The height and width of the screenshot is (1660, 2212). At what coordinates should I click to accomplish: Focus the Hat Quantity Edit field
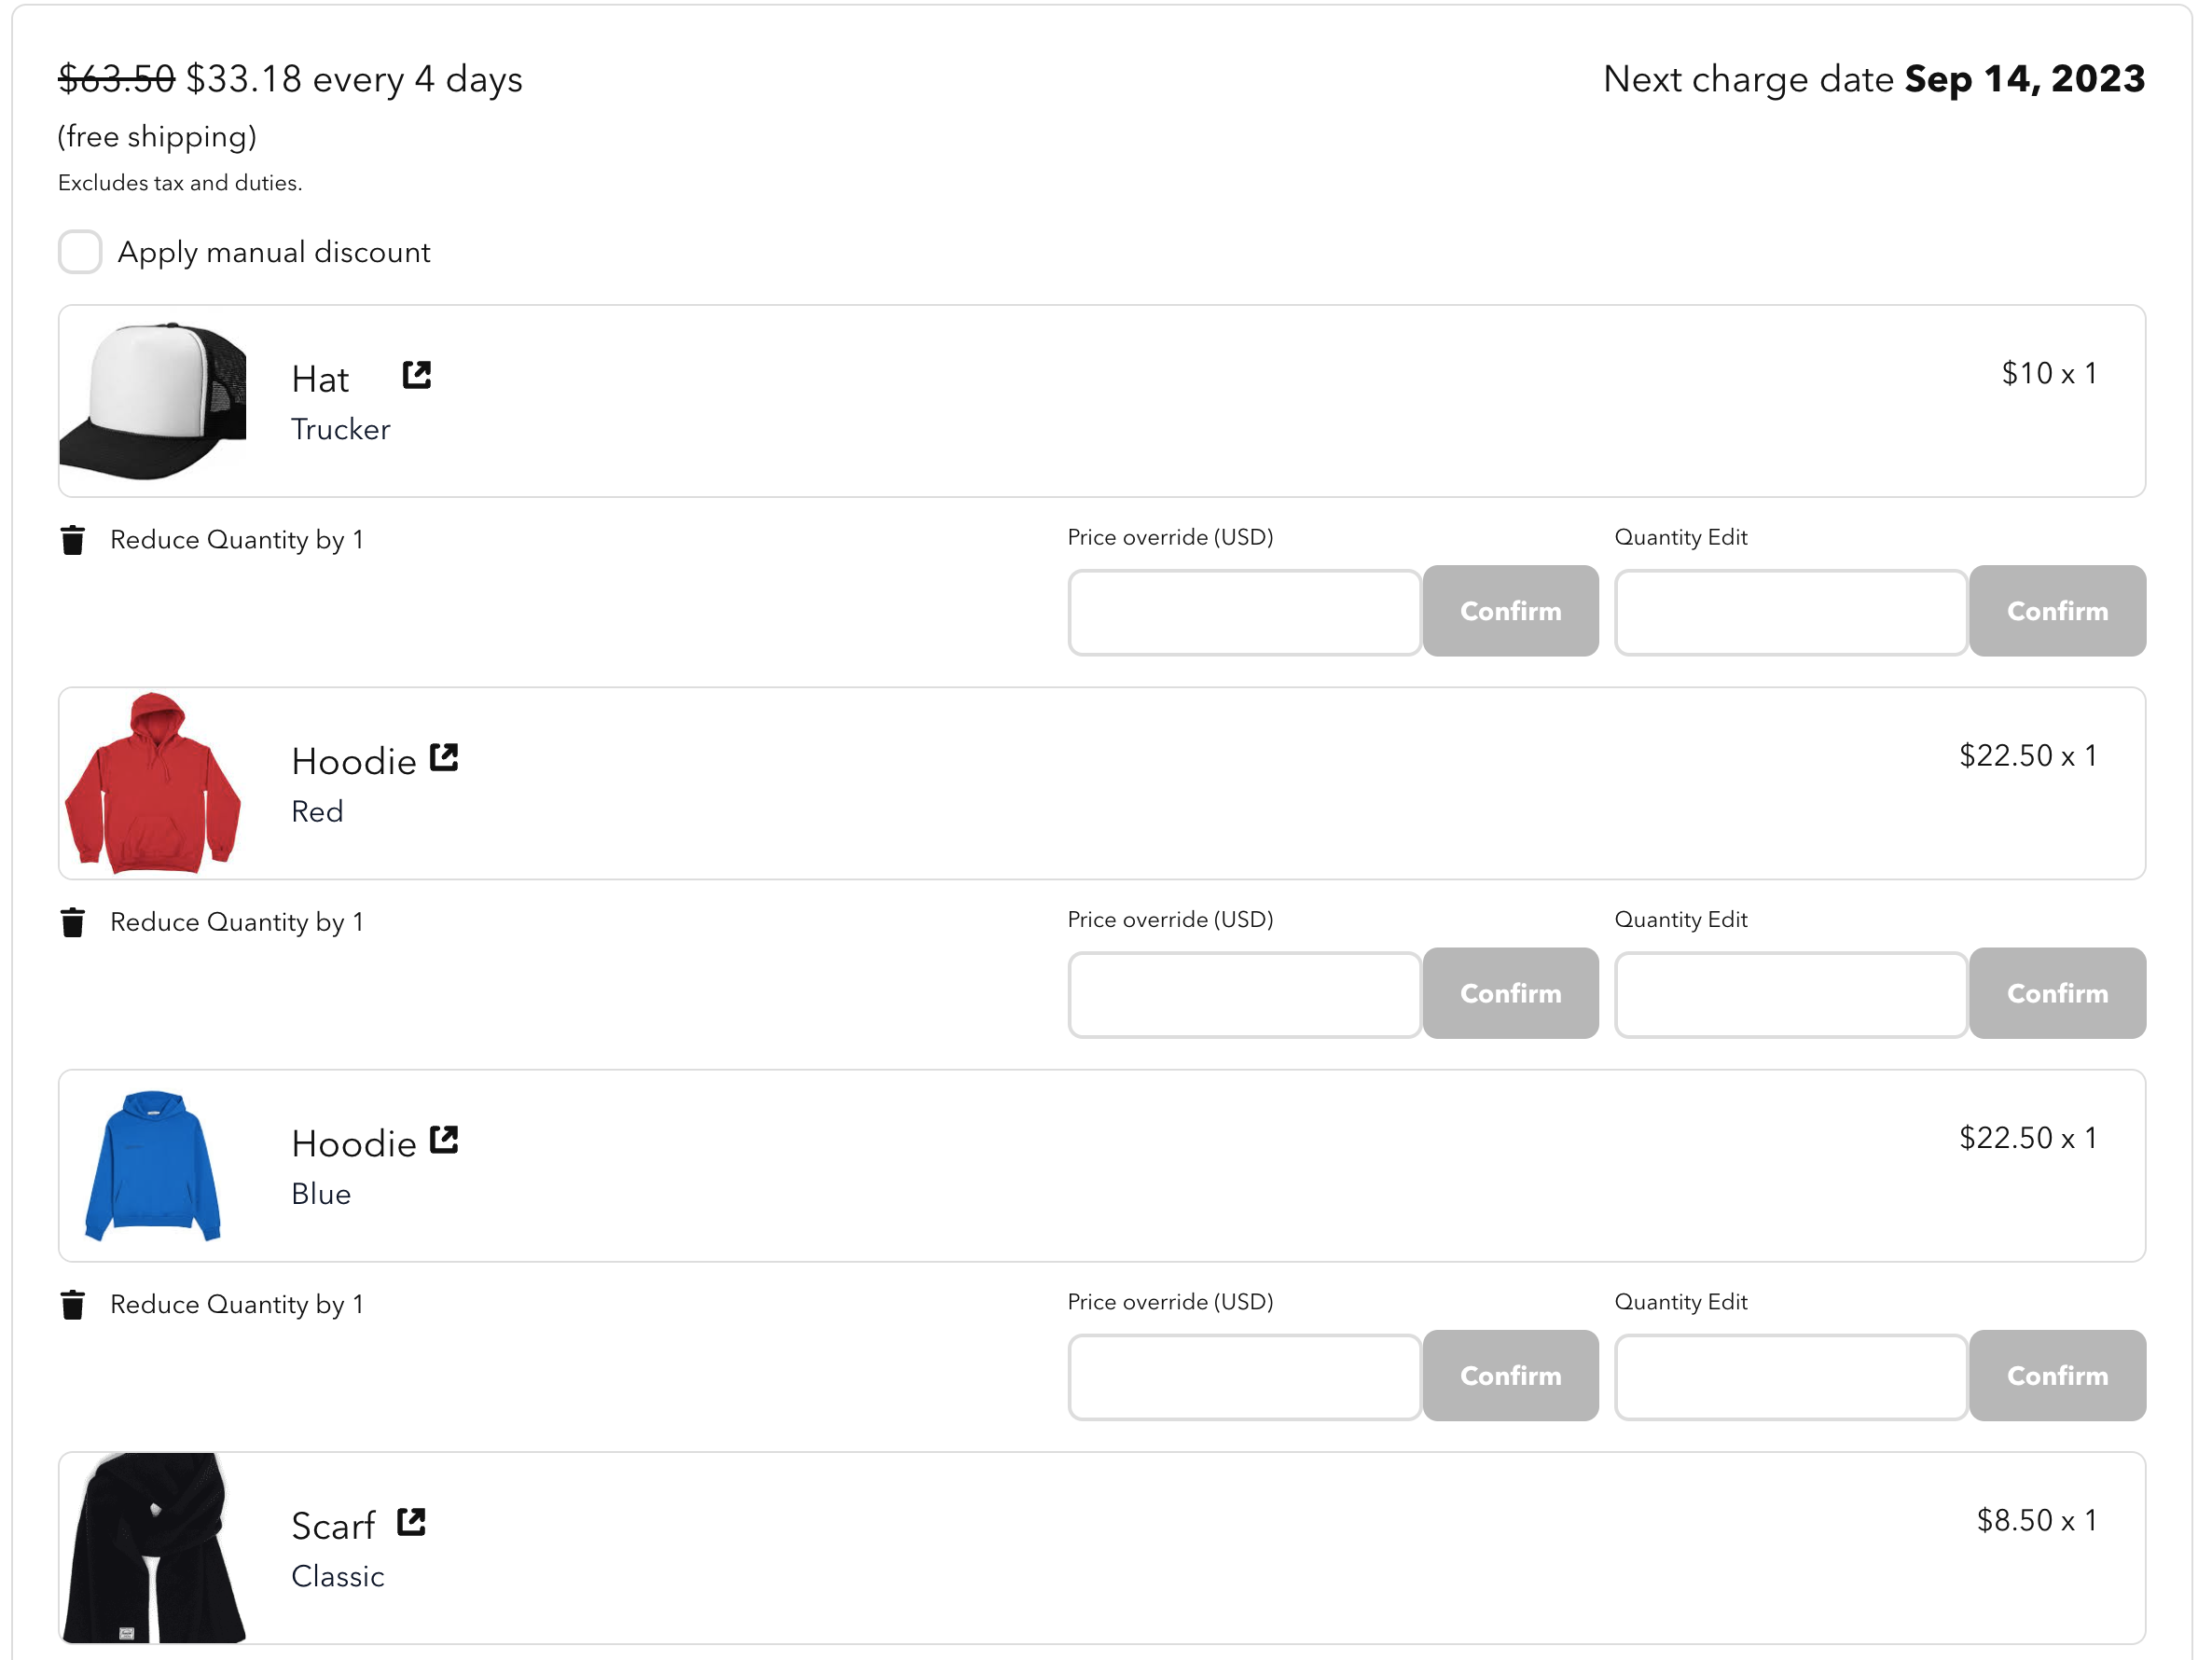coord(1790,612)
